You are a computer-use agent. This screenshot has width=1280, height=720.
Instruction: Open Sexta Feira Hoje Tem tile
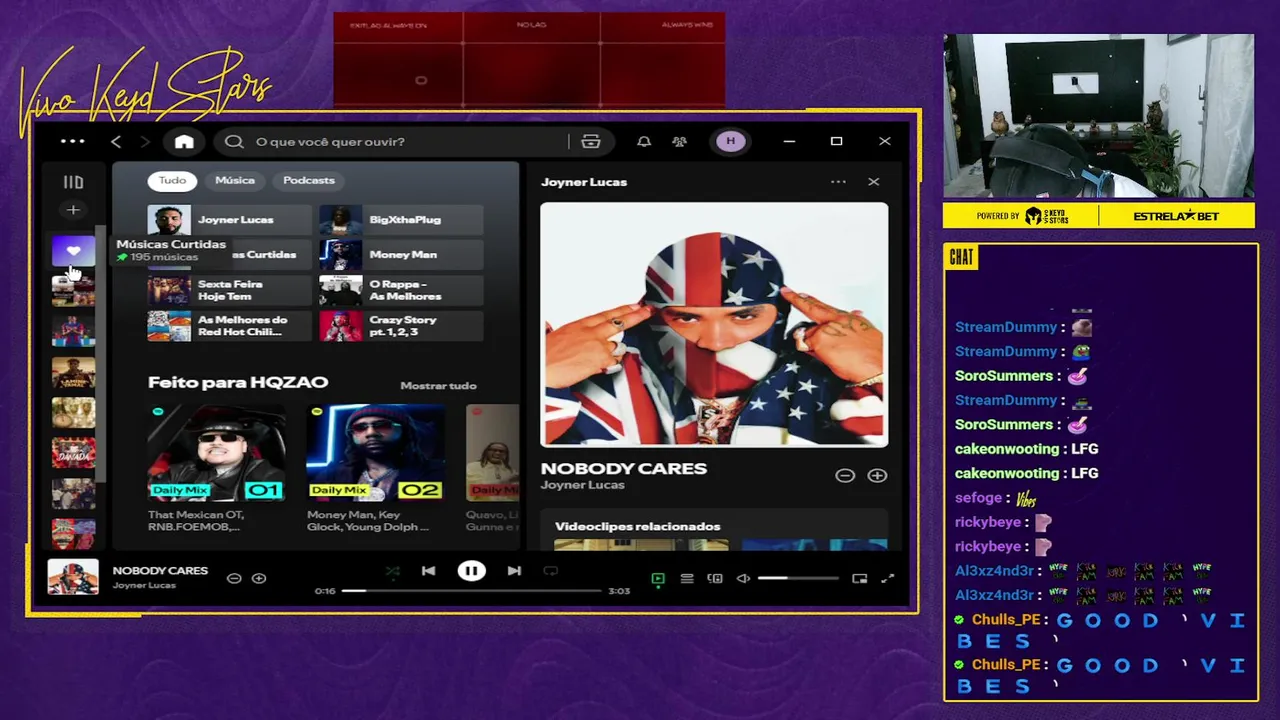229,290
